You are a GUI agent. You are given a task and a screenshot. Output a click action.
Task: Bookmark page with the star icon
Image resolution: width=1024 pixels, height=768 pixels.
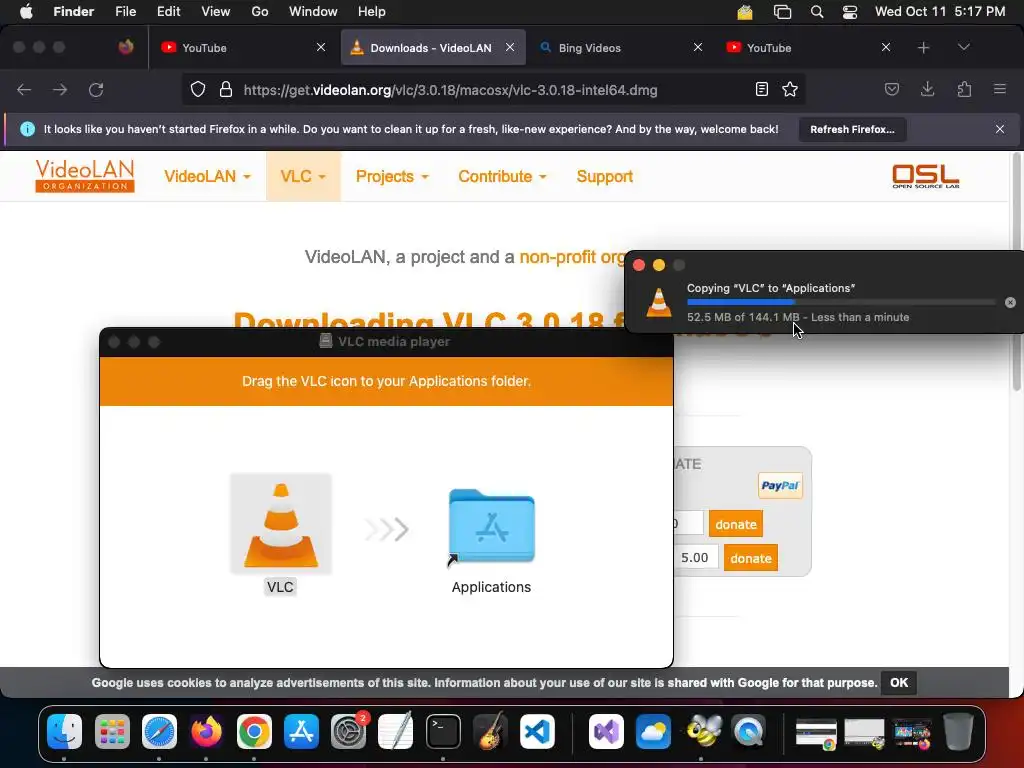tap(790, 89)
